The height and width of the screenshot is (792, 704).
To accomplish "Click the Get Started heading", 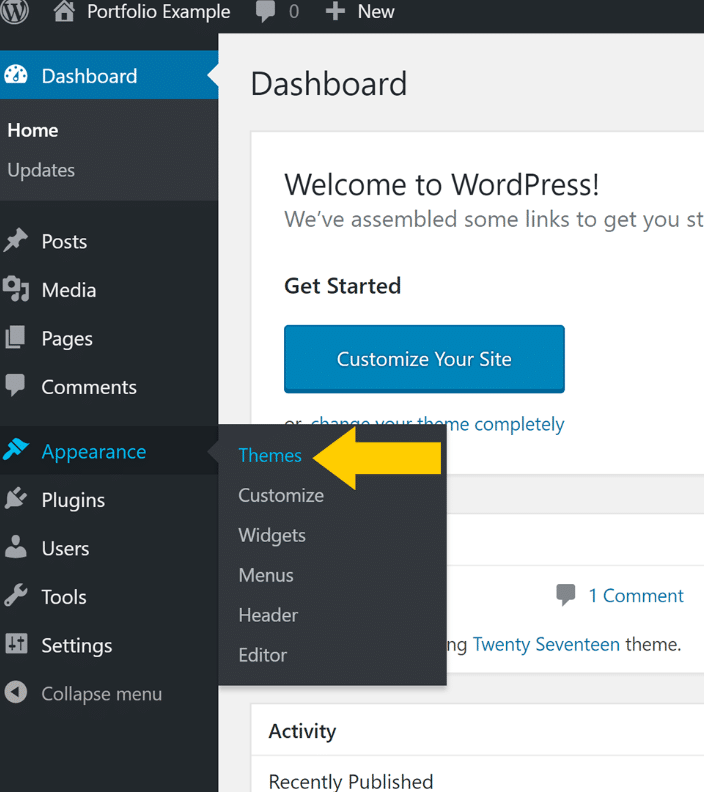I will [x=342, y=286].
